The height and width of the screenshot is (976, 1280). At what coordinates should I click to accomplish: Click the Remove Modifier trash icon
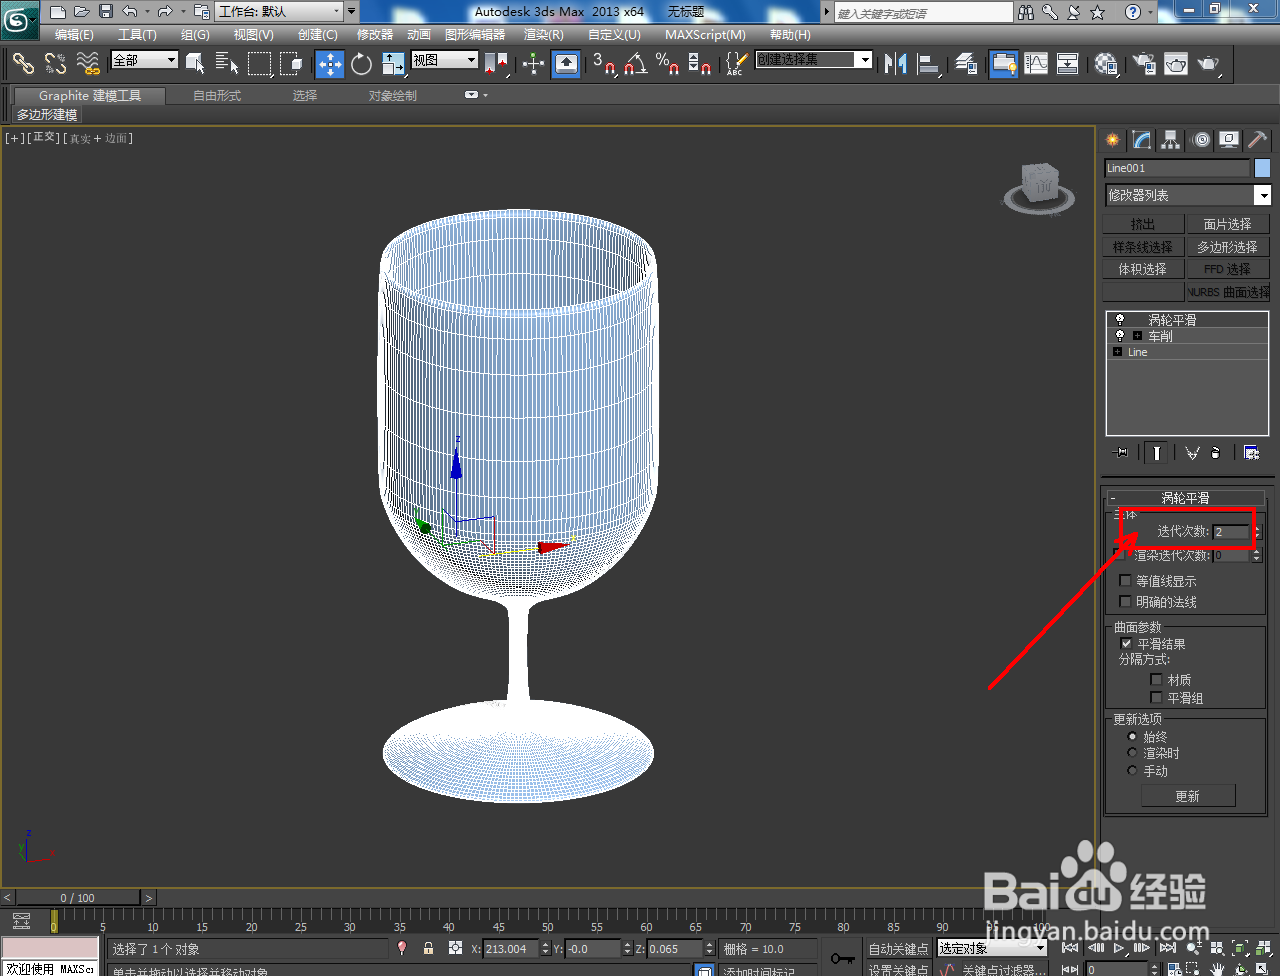coord(1215,453)
